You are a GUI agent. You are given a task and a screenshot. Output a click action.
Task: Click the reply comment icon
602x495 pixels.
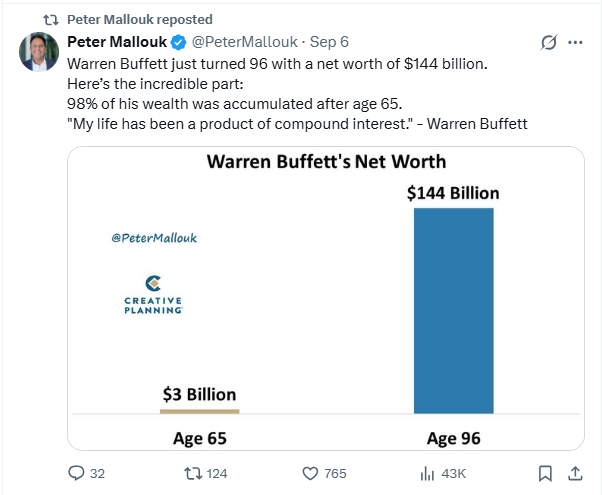tap(76, 473)
